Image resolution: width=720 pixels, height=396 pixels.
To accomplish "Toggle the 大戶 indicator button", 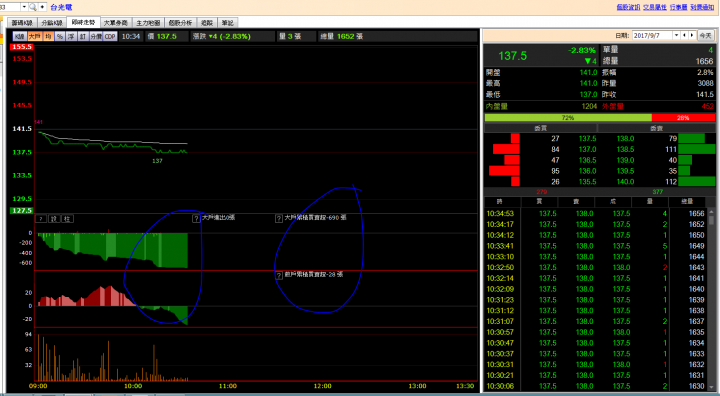I will coord(35,36).
